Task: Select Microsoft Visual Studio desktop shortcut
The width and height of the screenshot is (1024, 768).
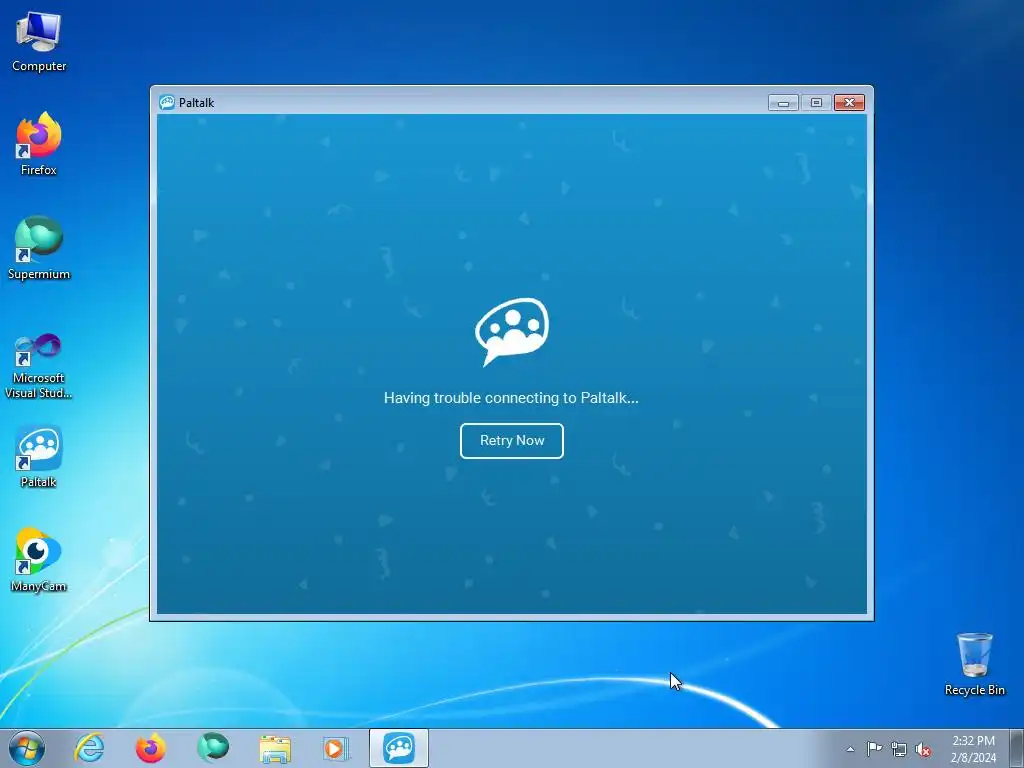Action: point(39,366)
